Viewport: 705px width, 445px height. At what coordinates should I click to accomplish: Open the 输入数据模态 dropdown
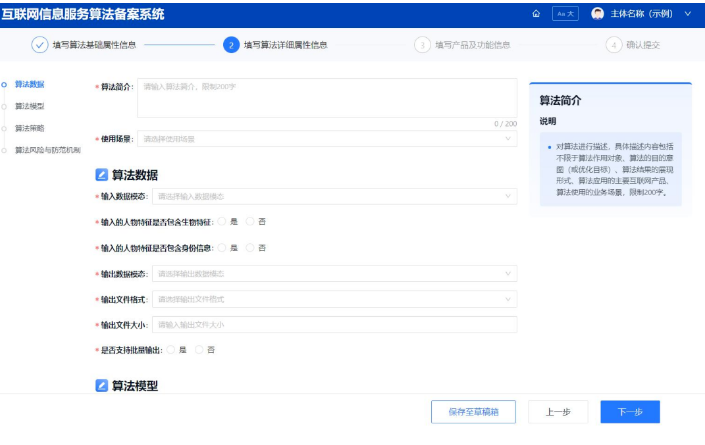(334, 196)
